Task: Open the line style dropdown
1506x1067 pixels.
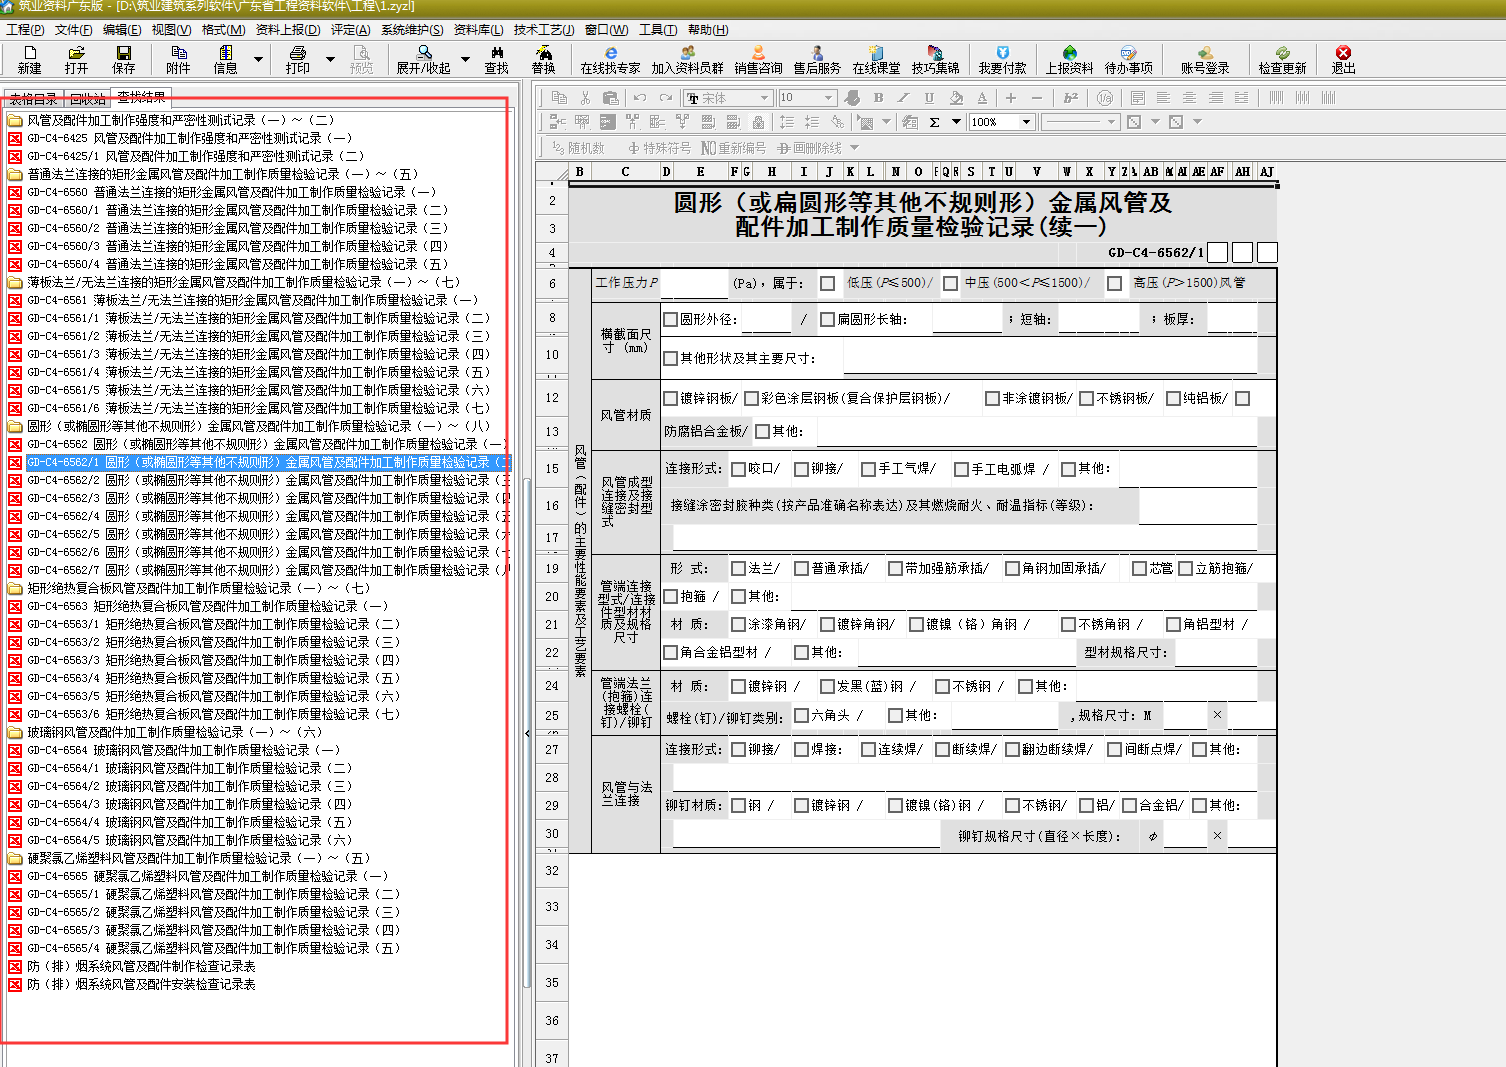Action: coord(1110,122)
